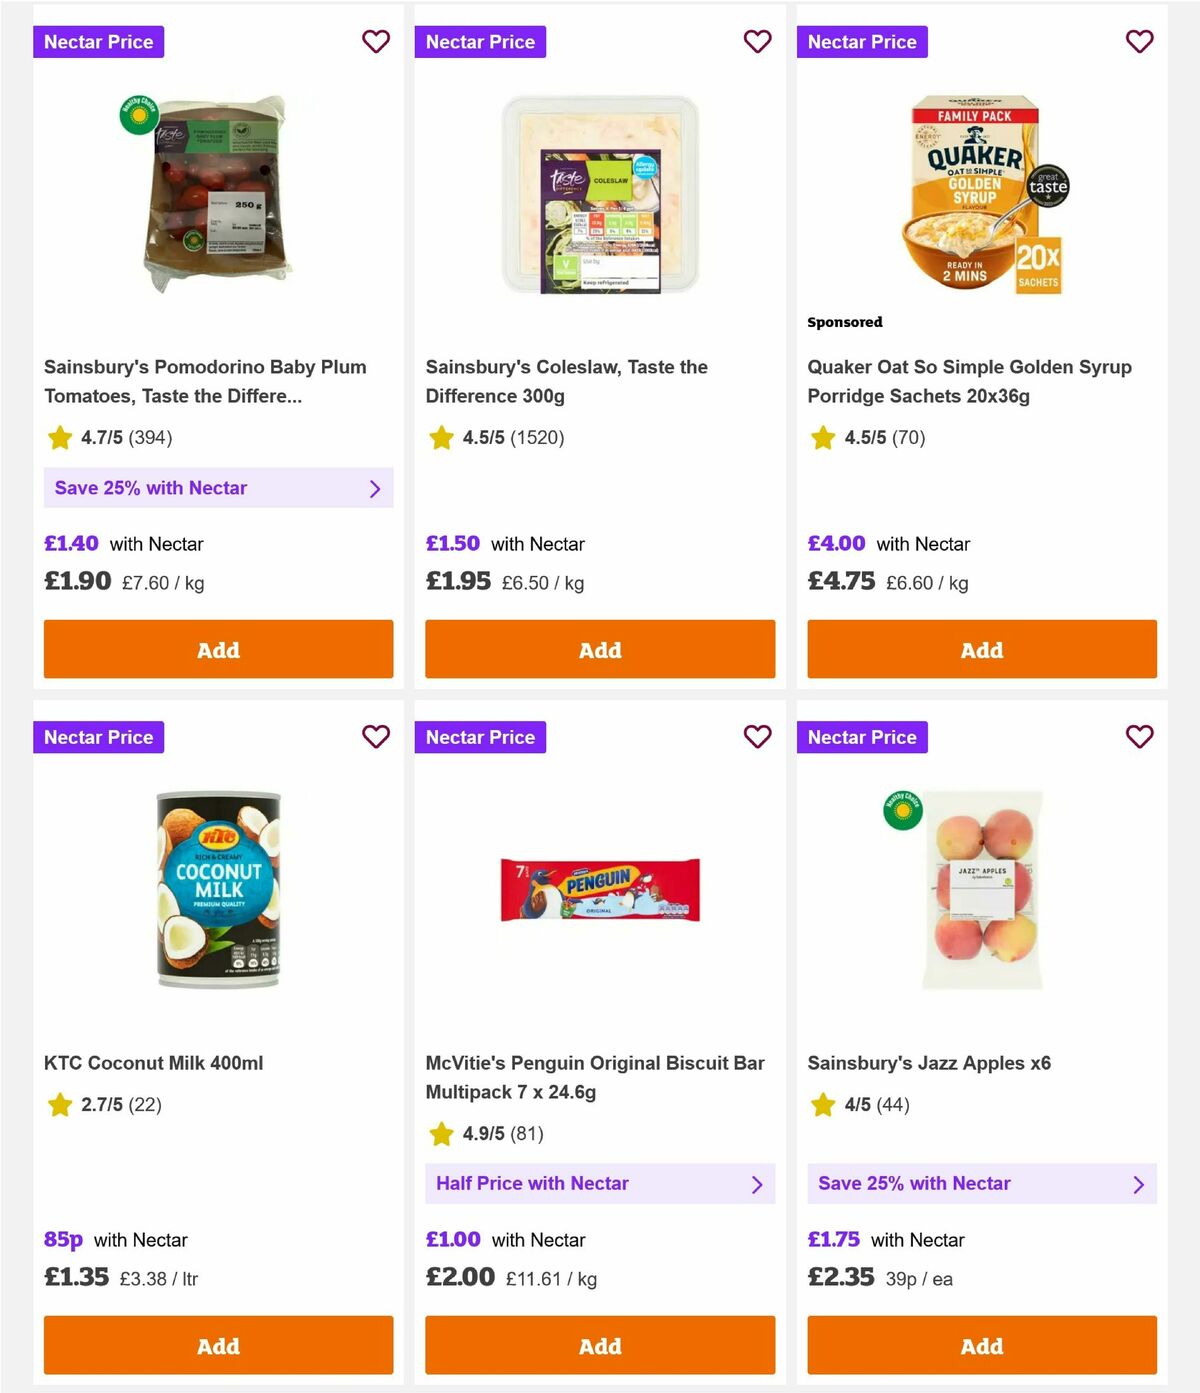Expand the Save 25% offer on the tomatoes
The image size is (1200, 1393).
(217, 488)
